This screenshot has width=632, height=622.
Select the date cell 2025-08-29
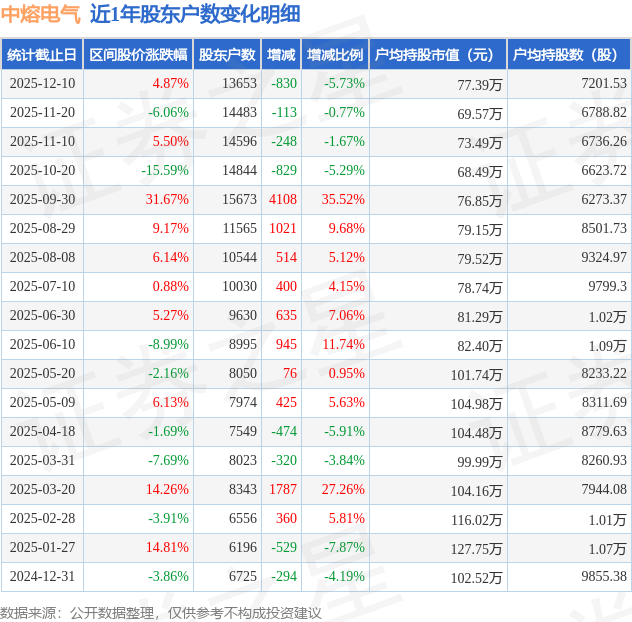pyautogui.click(x=42, y=229)
